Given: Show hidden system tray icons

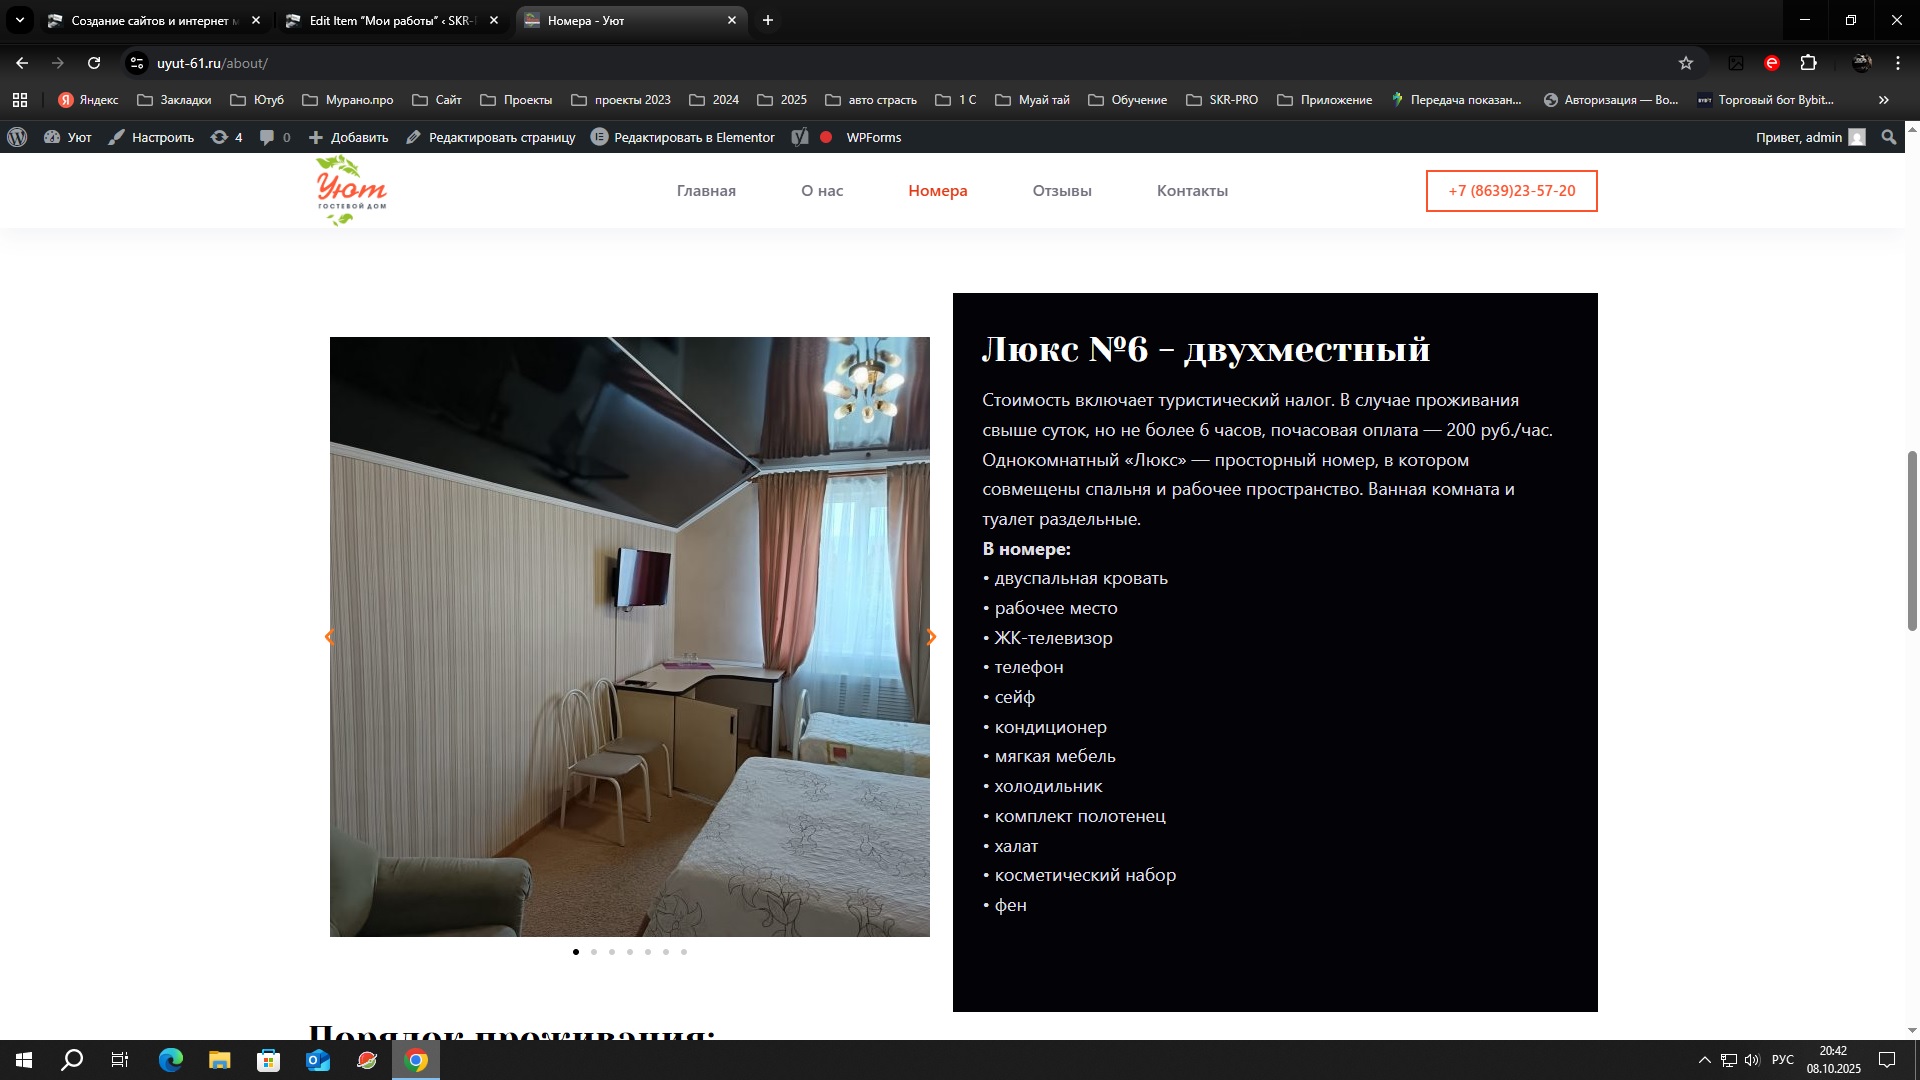Looking at the screenshot, I should [x=1704, y=1060].
